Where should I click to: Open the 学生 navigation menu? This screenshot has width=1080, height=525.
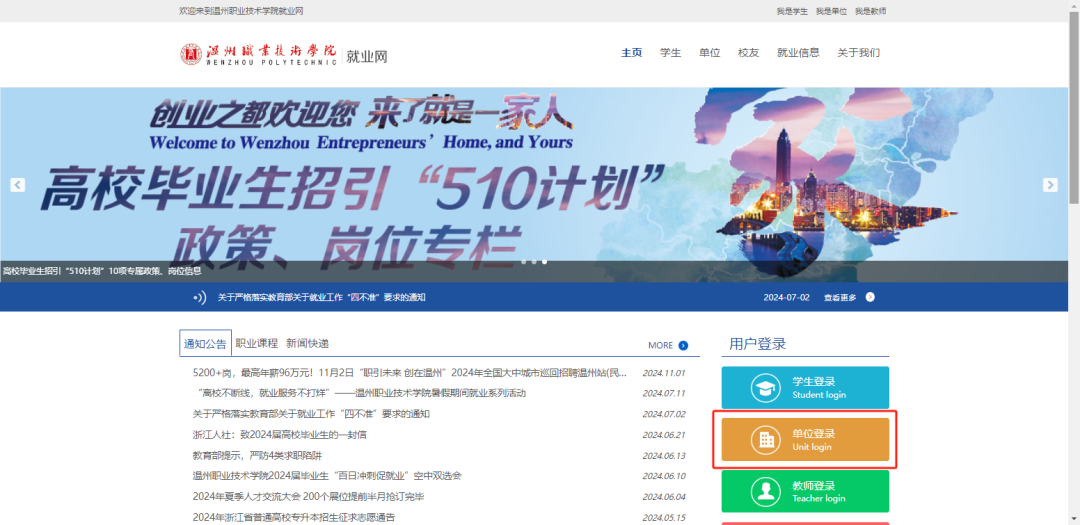tap(670, 53)
